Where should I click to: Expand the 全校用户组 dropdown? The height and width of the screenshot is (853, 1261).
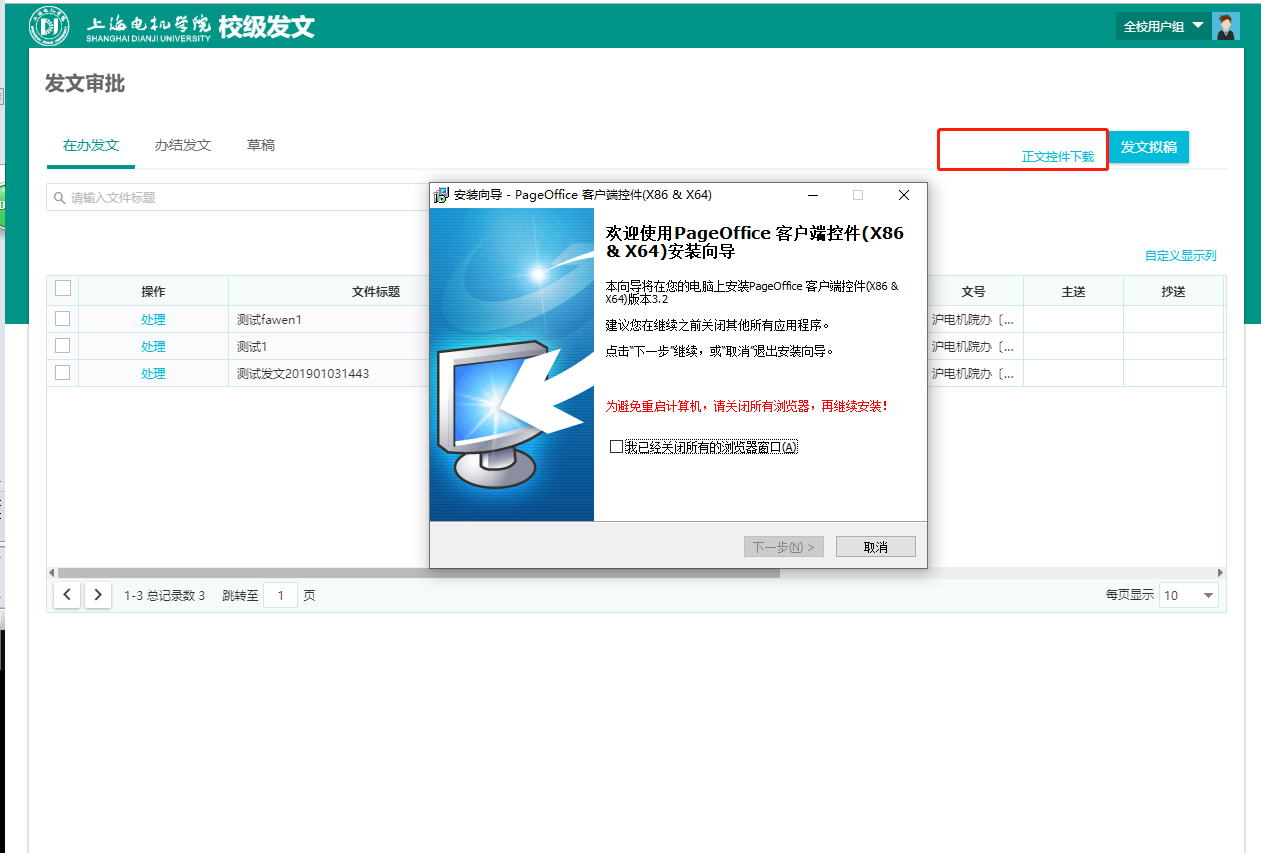point(1163,26)
